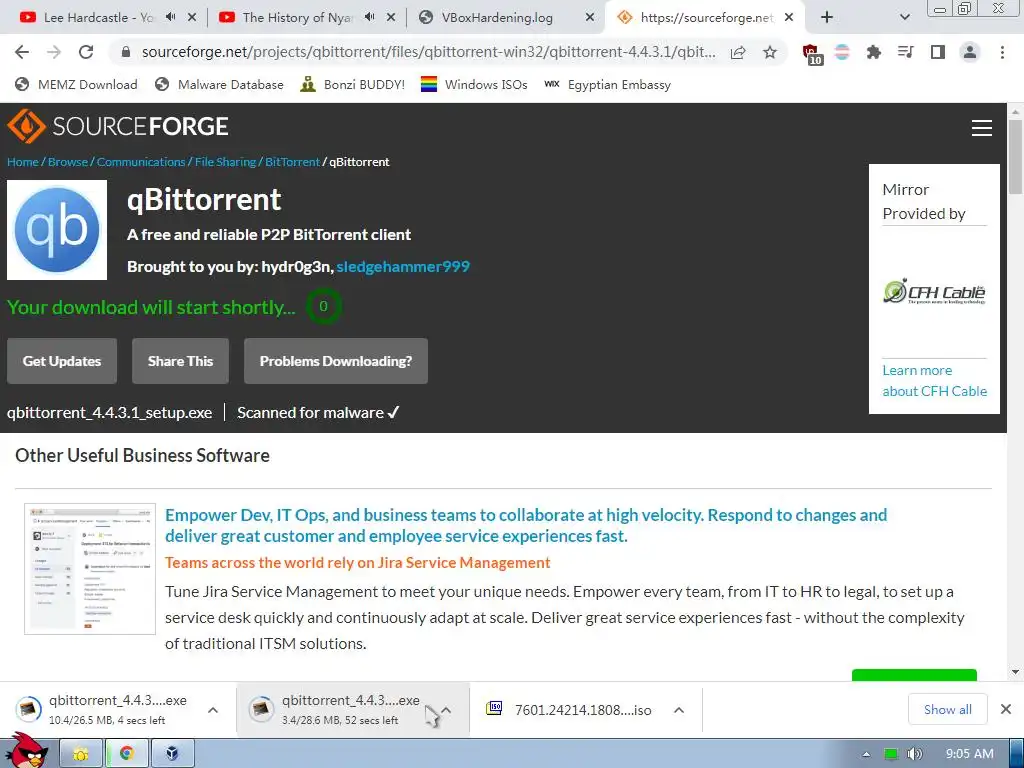Open Egyptian Embassy bookmark
This screenshot has height=768, width=1024.
tap(607, 84)
